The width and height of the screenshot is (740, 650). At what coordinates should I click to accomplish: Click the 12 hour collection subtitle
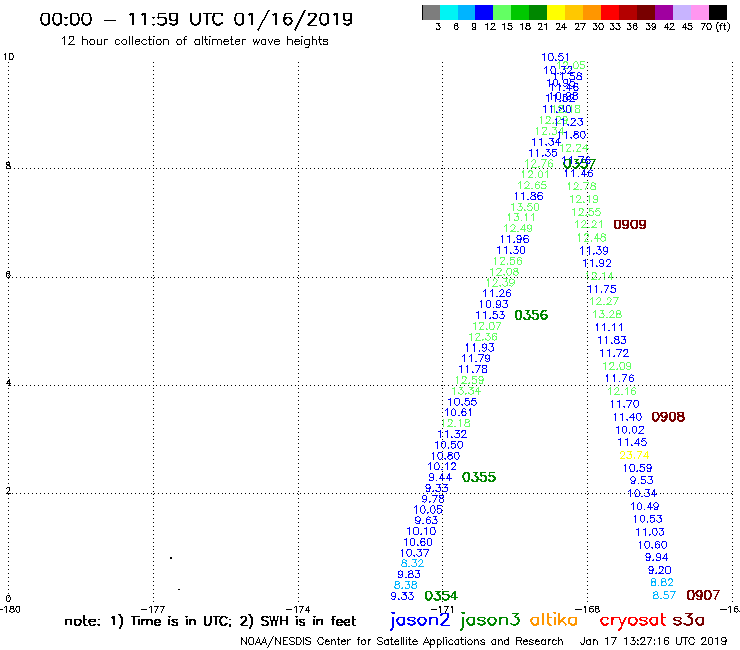pyautogui.click(x=194, y=41)
